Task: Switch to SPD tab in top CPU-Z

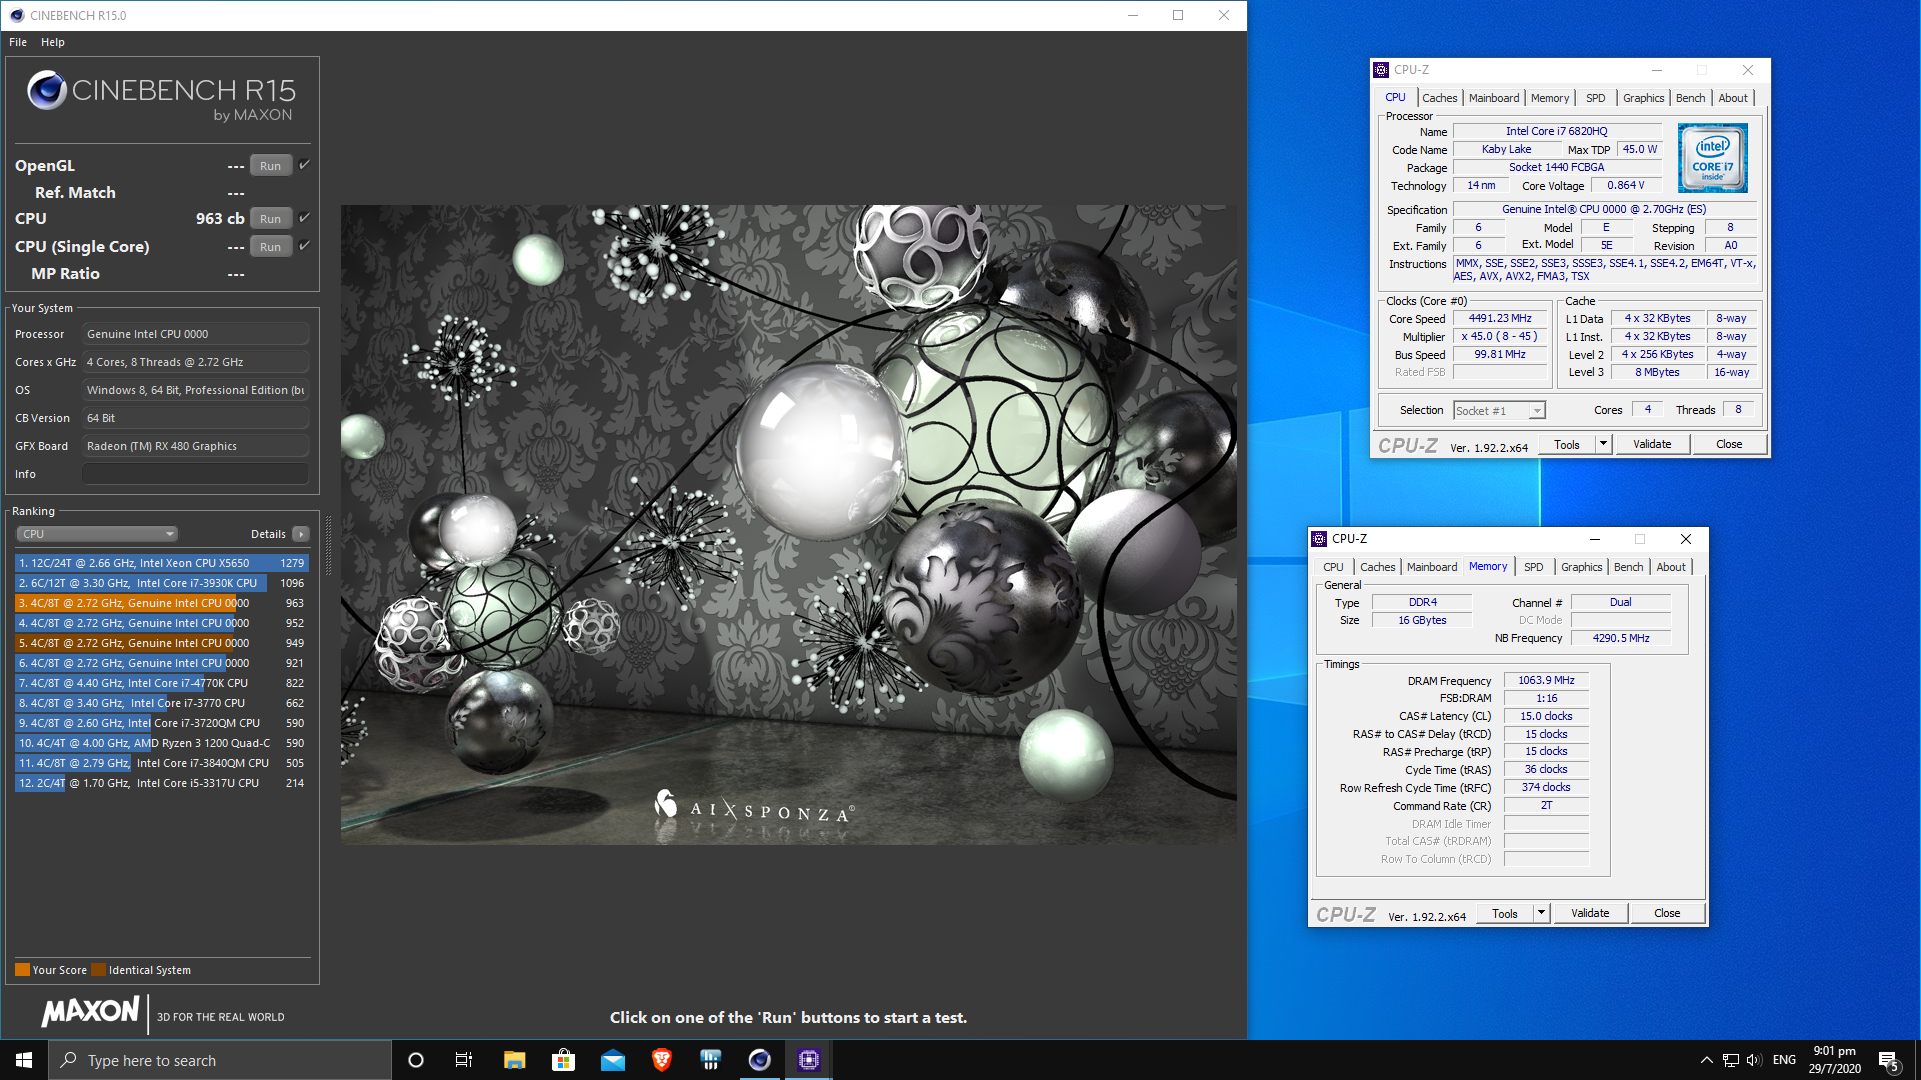Action: click(1596, 98)
